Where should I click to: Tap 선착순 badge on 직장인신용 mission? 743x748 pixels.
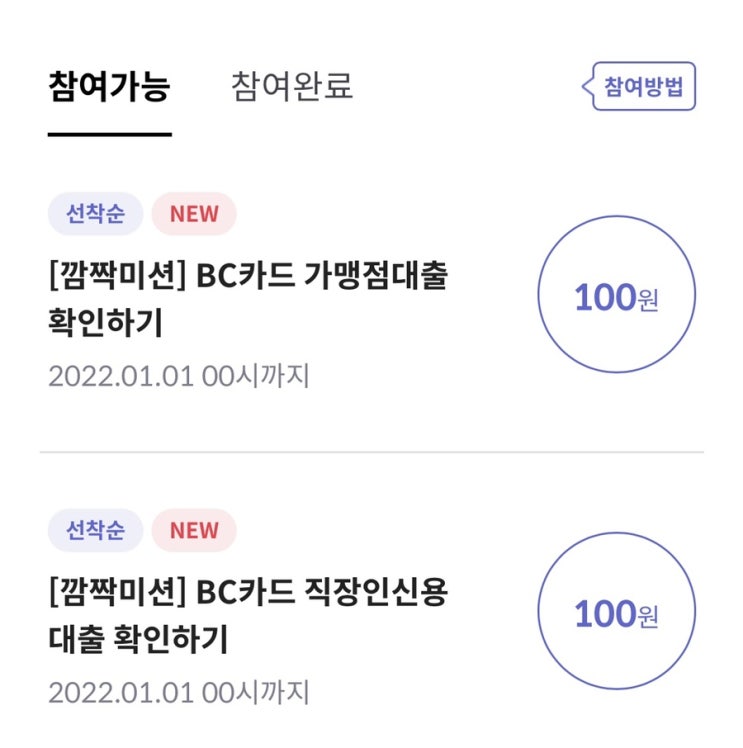pos(95,530)
